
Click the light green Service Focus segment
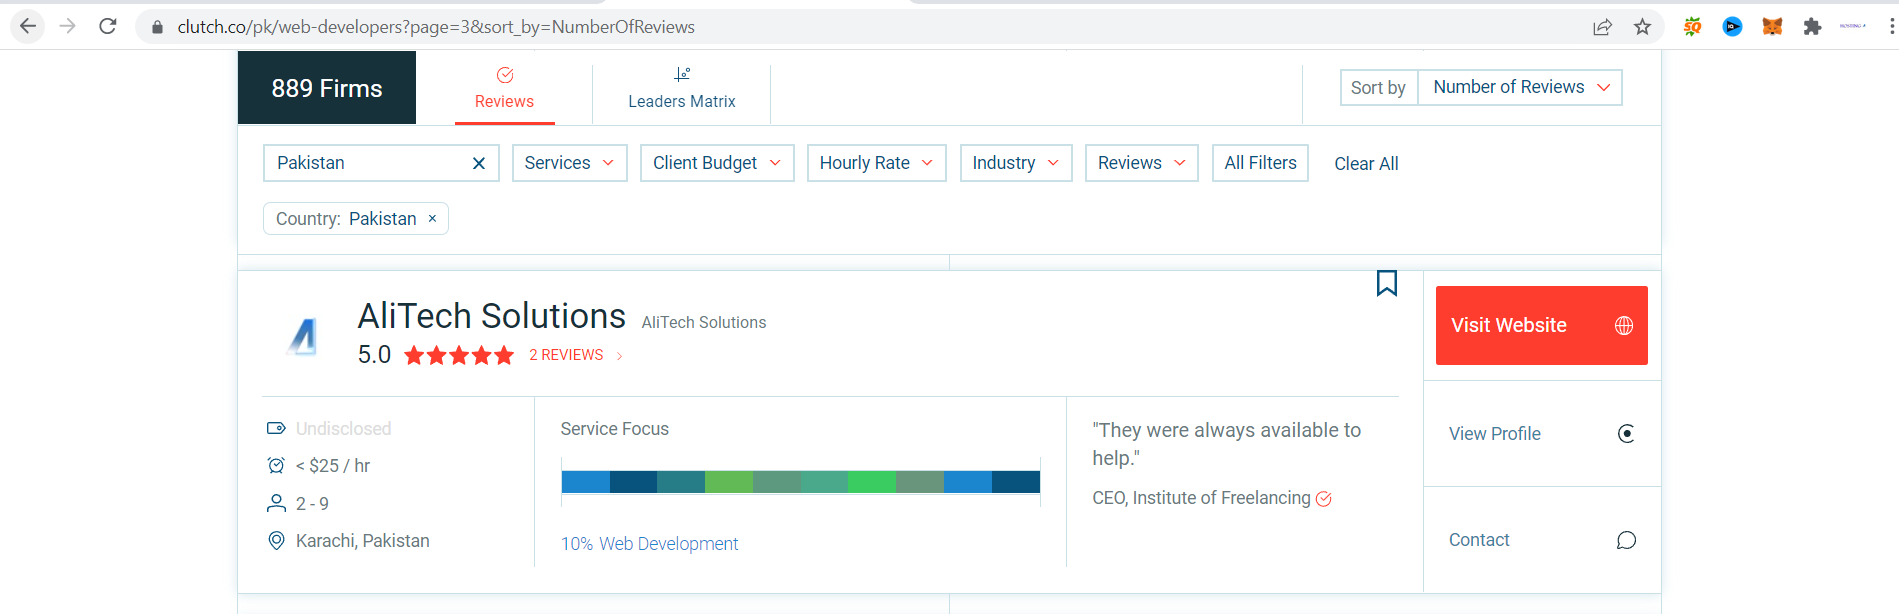pyautogui.click(x=729, y=482)
